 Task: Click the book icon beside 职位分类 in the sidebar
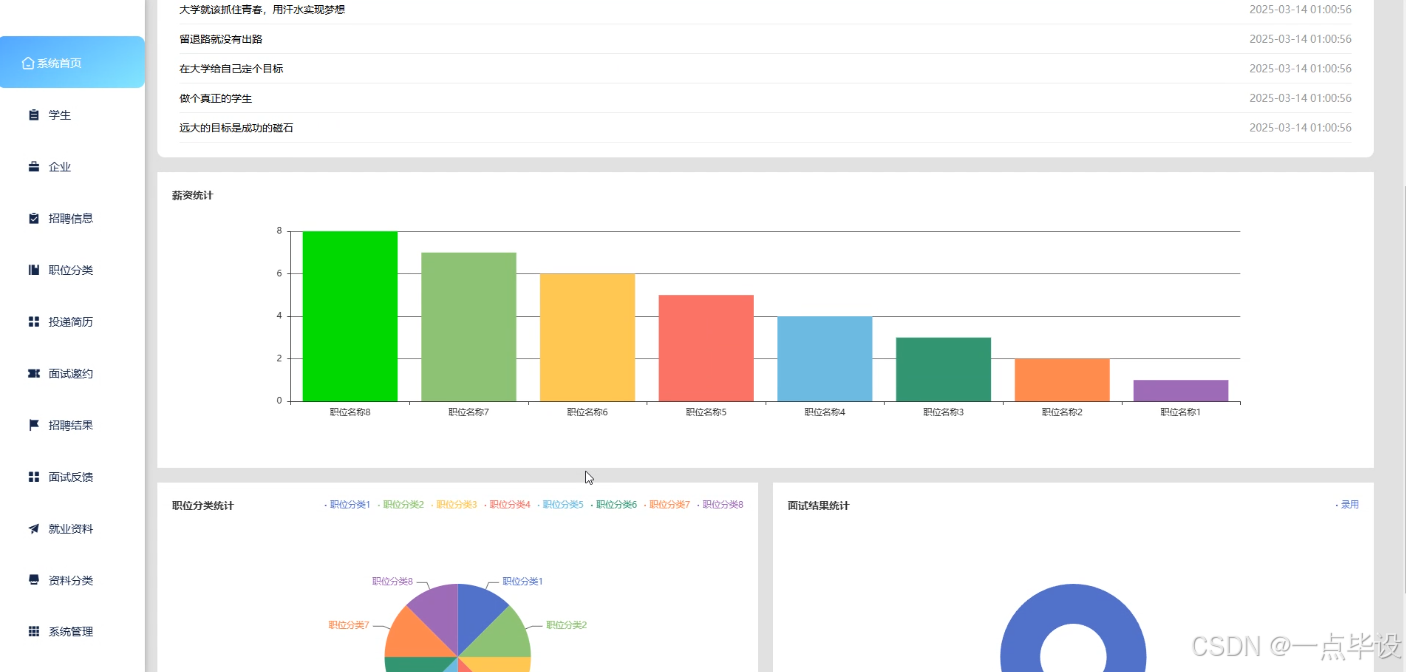pyautogui.click(x=34, y=270)
